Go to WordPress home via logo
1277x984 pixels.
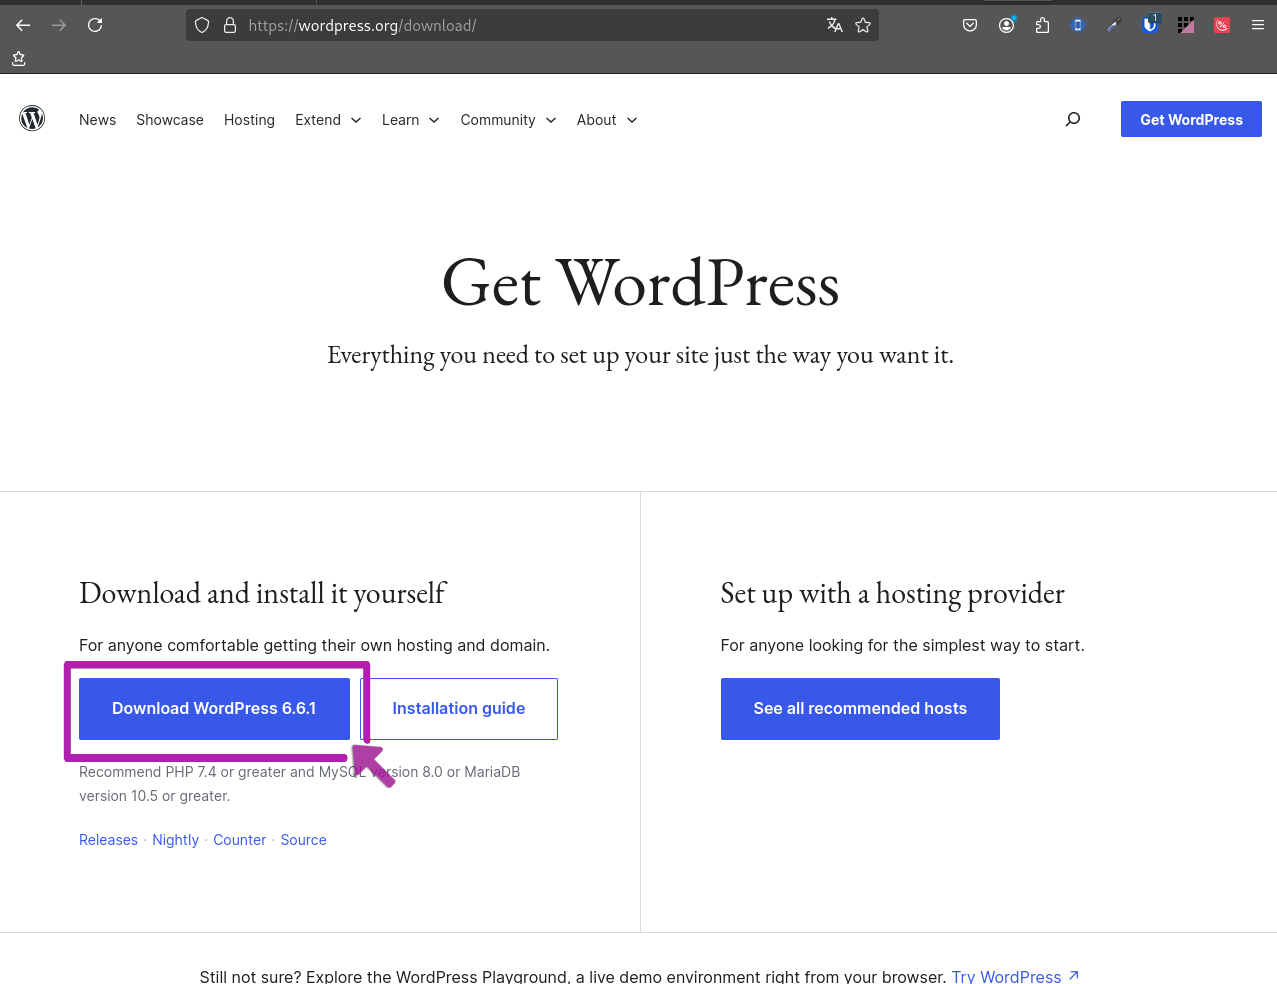[x=32, y=119]
